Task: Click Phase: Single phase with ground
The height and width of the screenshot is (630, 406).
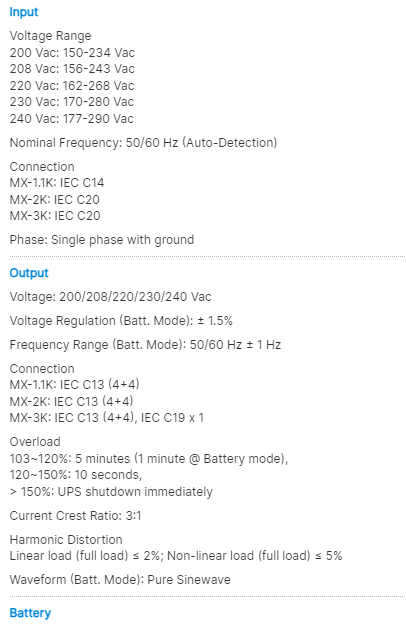Action: tap(102, 240)
